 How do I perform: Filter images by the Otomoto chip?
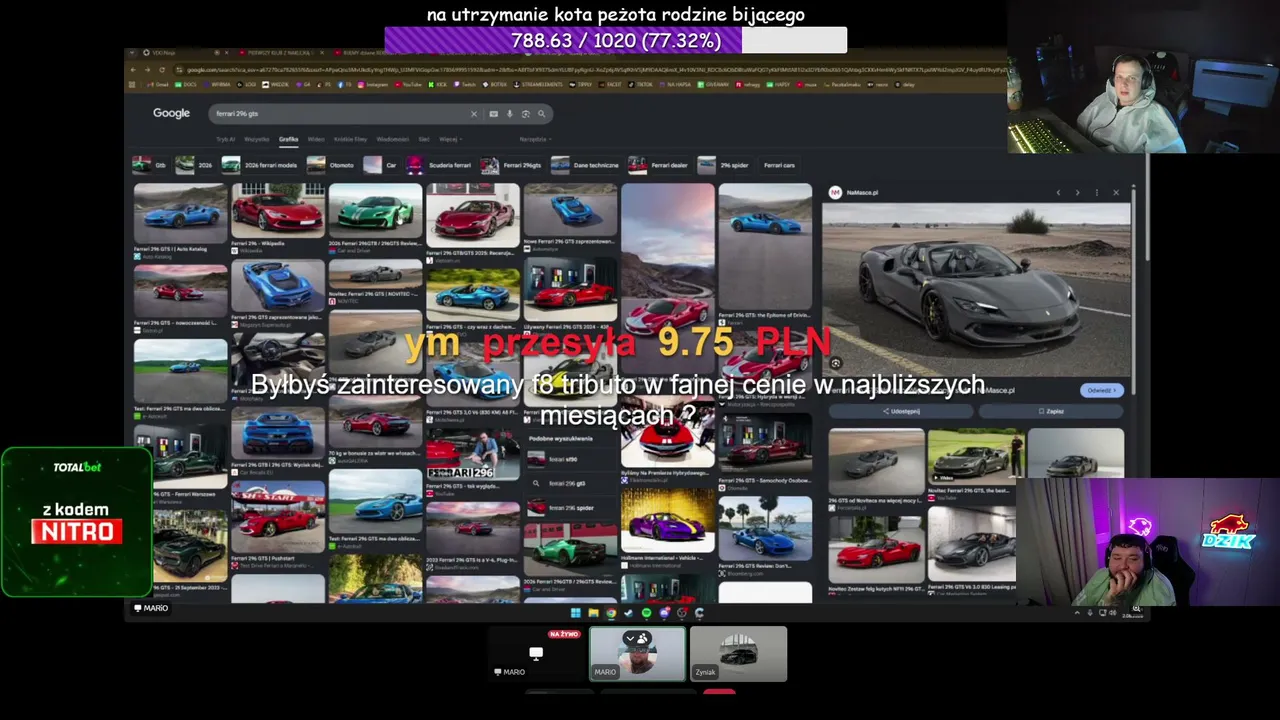pos(331,165)
